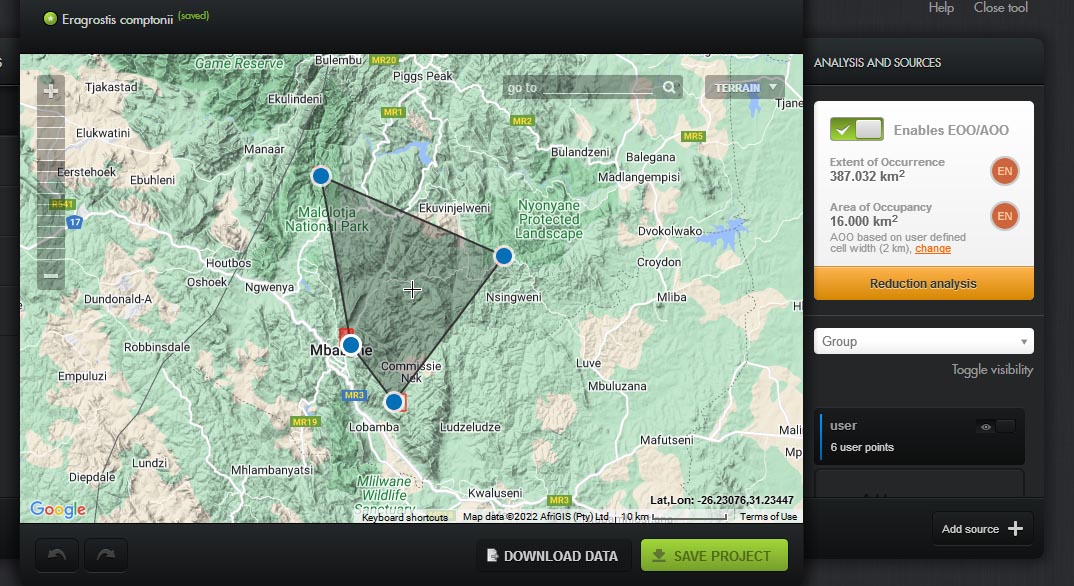Screen dimensions: 1074x586
Task: Click the EN badge for Extent of Occurrence
Action: 1004,172
